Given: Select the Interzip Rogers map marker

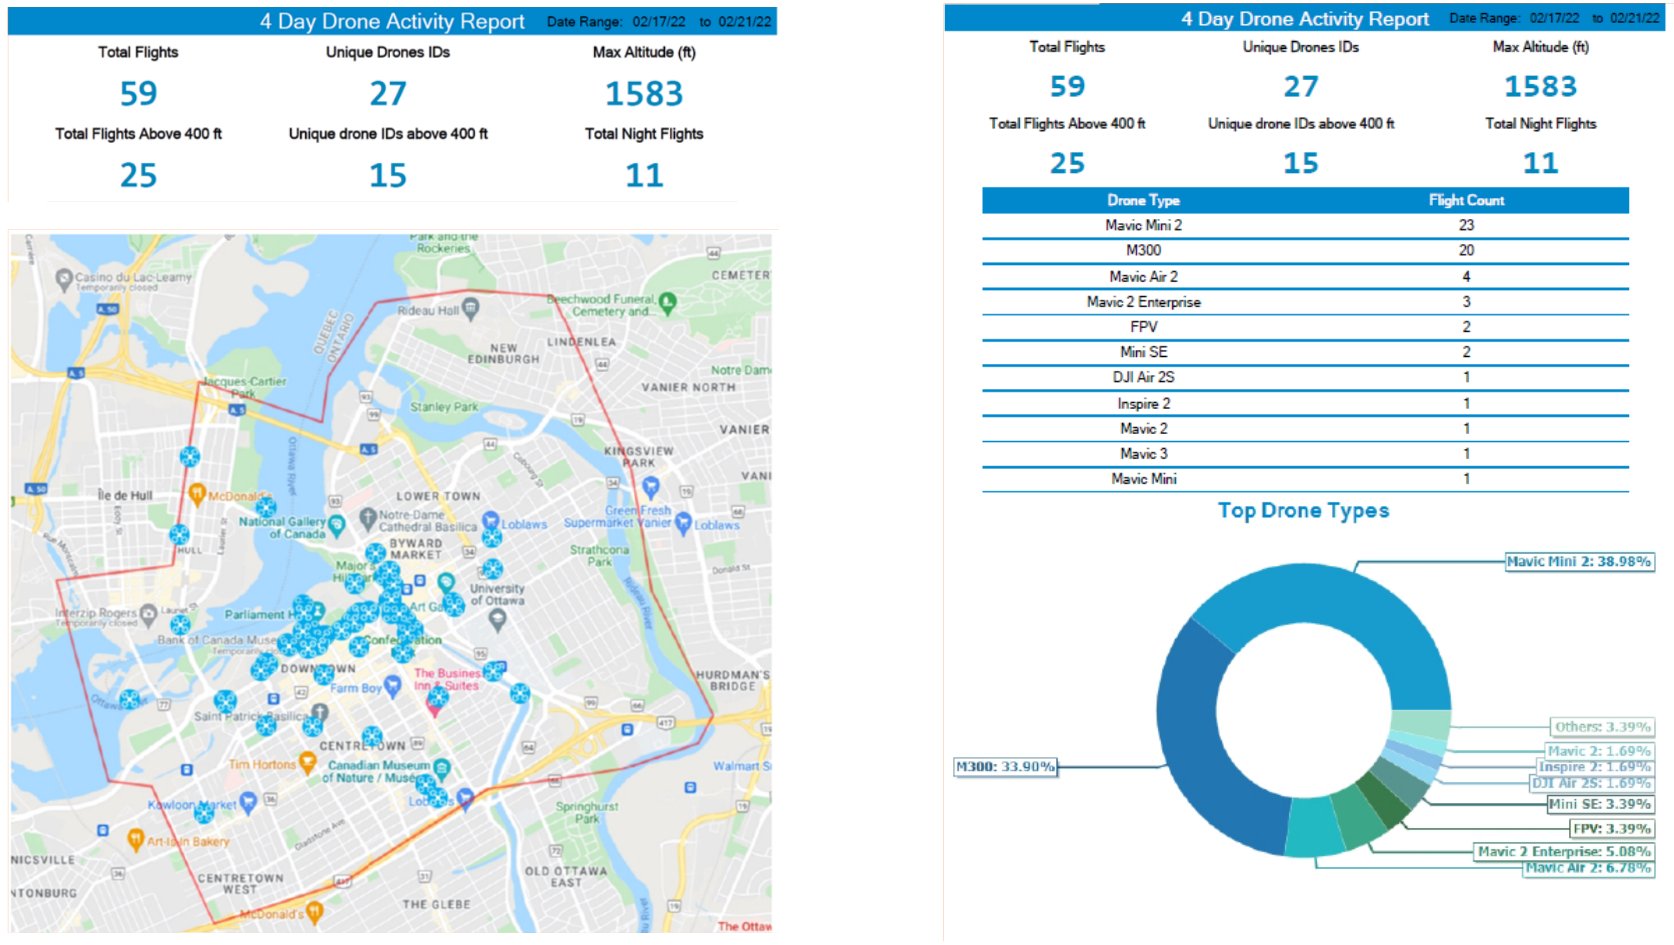Looking at the screenshot, I should pyautogui.click(x=149, y=612).
